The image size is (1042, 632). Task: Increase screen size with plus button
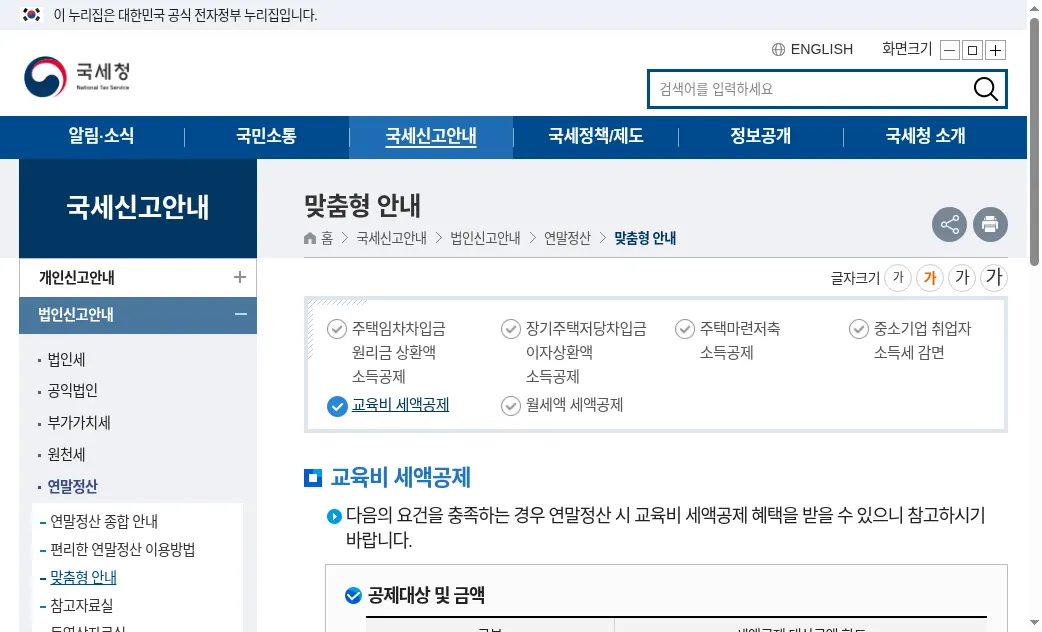click(x=995, y=51)
